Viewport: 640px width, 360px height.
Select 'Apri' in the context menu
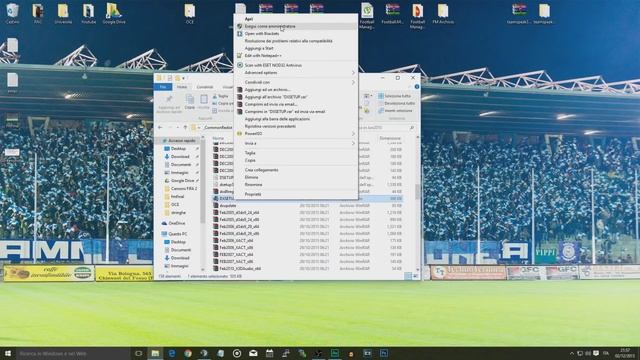pyautogui.click(x=249, y=19)
